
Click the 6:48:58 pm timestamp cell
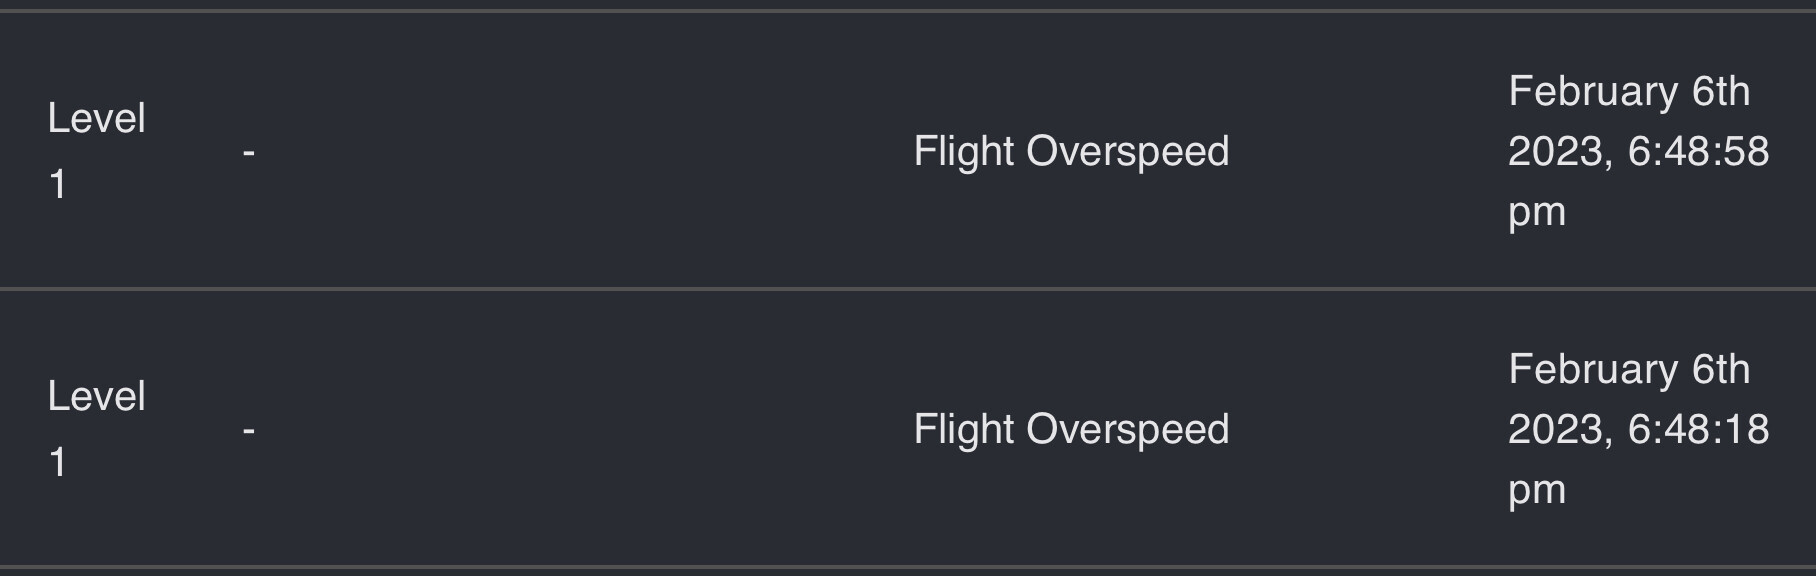click(1639, 152)
